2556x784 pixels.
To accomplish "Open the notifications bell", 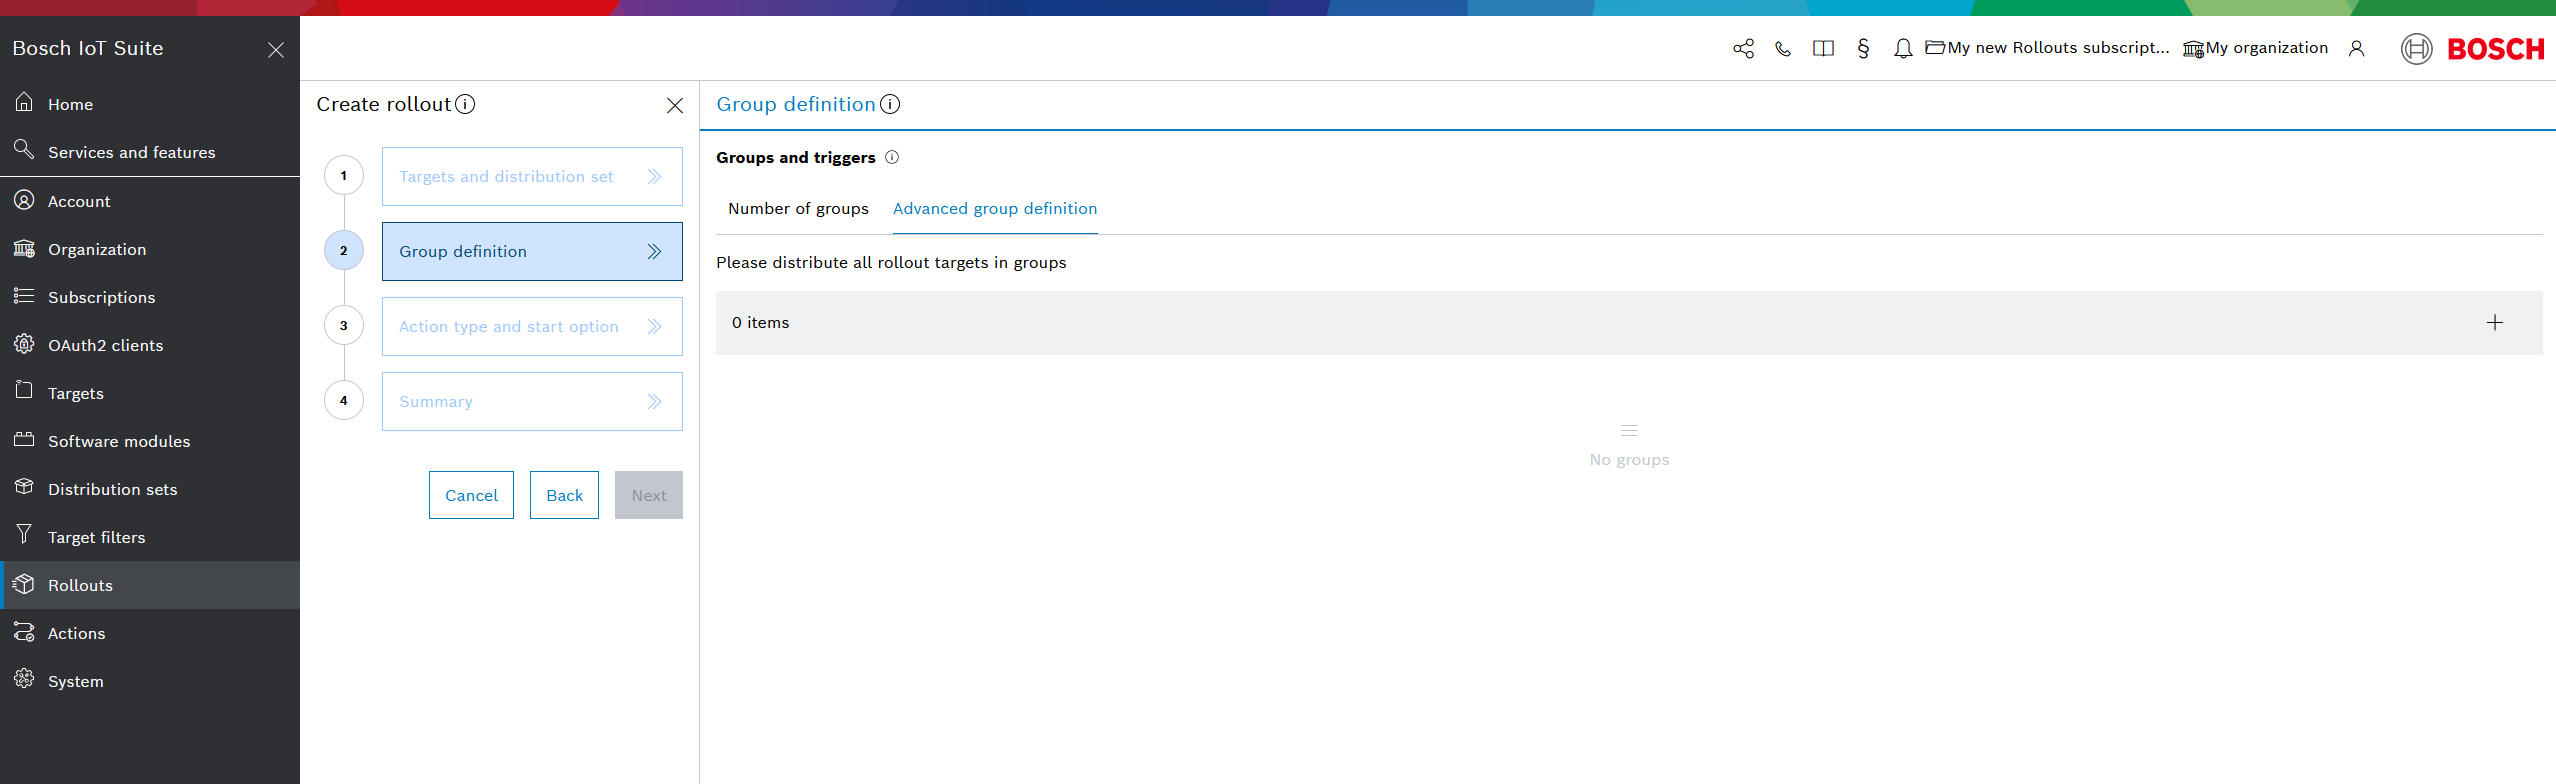I will (1903, 49).
